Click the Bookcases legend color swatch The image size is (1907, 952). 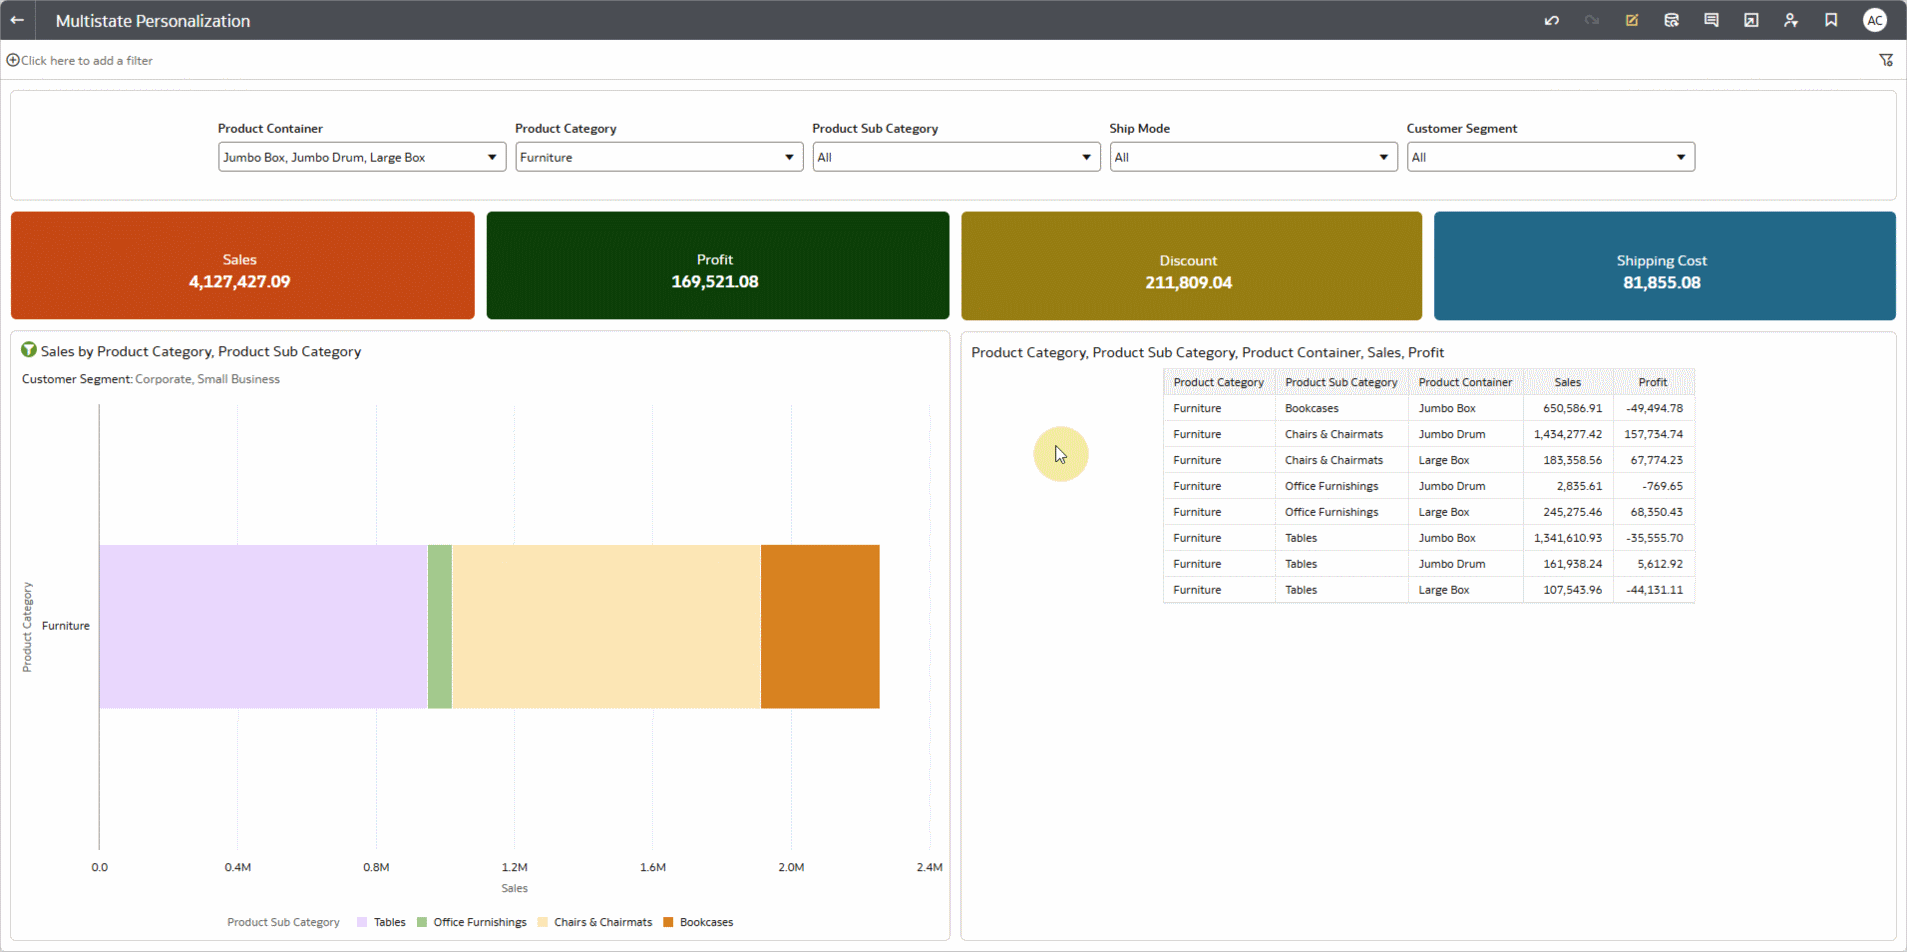click(668, 922)
